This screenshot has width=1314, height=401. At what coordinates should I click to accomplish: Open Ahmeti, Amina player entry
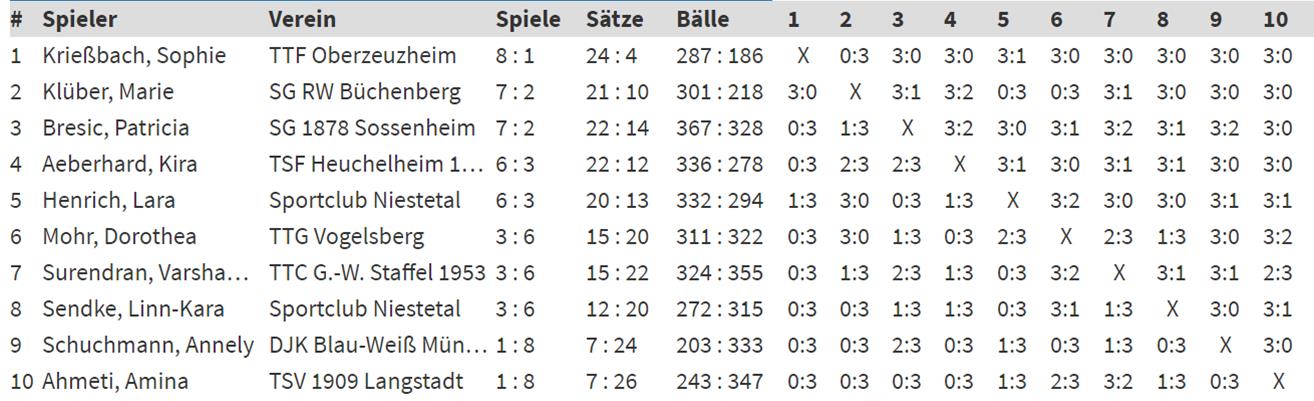pyautogui.click(x=115, y=381)
